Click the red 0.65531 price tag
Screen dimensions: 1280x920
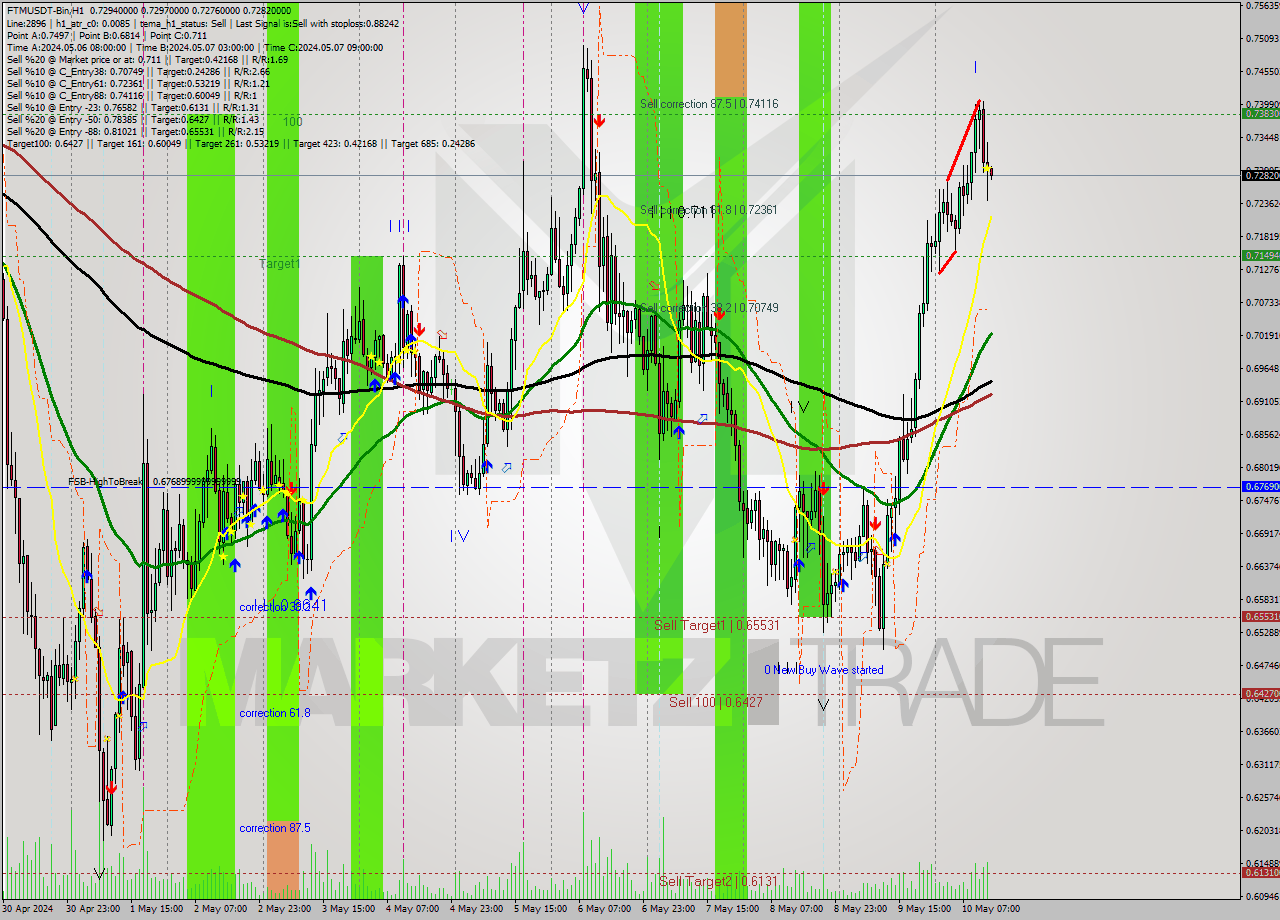(x=1260, y=617)
